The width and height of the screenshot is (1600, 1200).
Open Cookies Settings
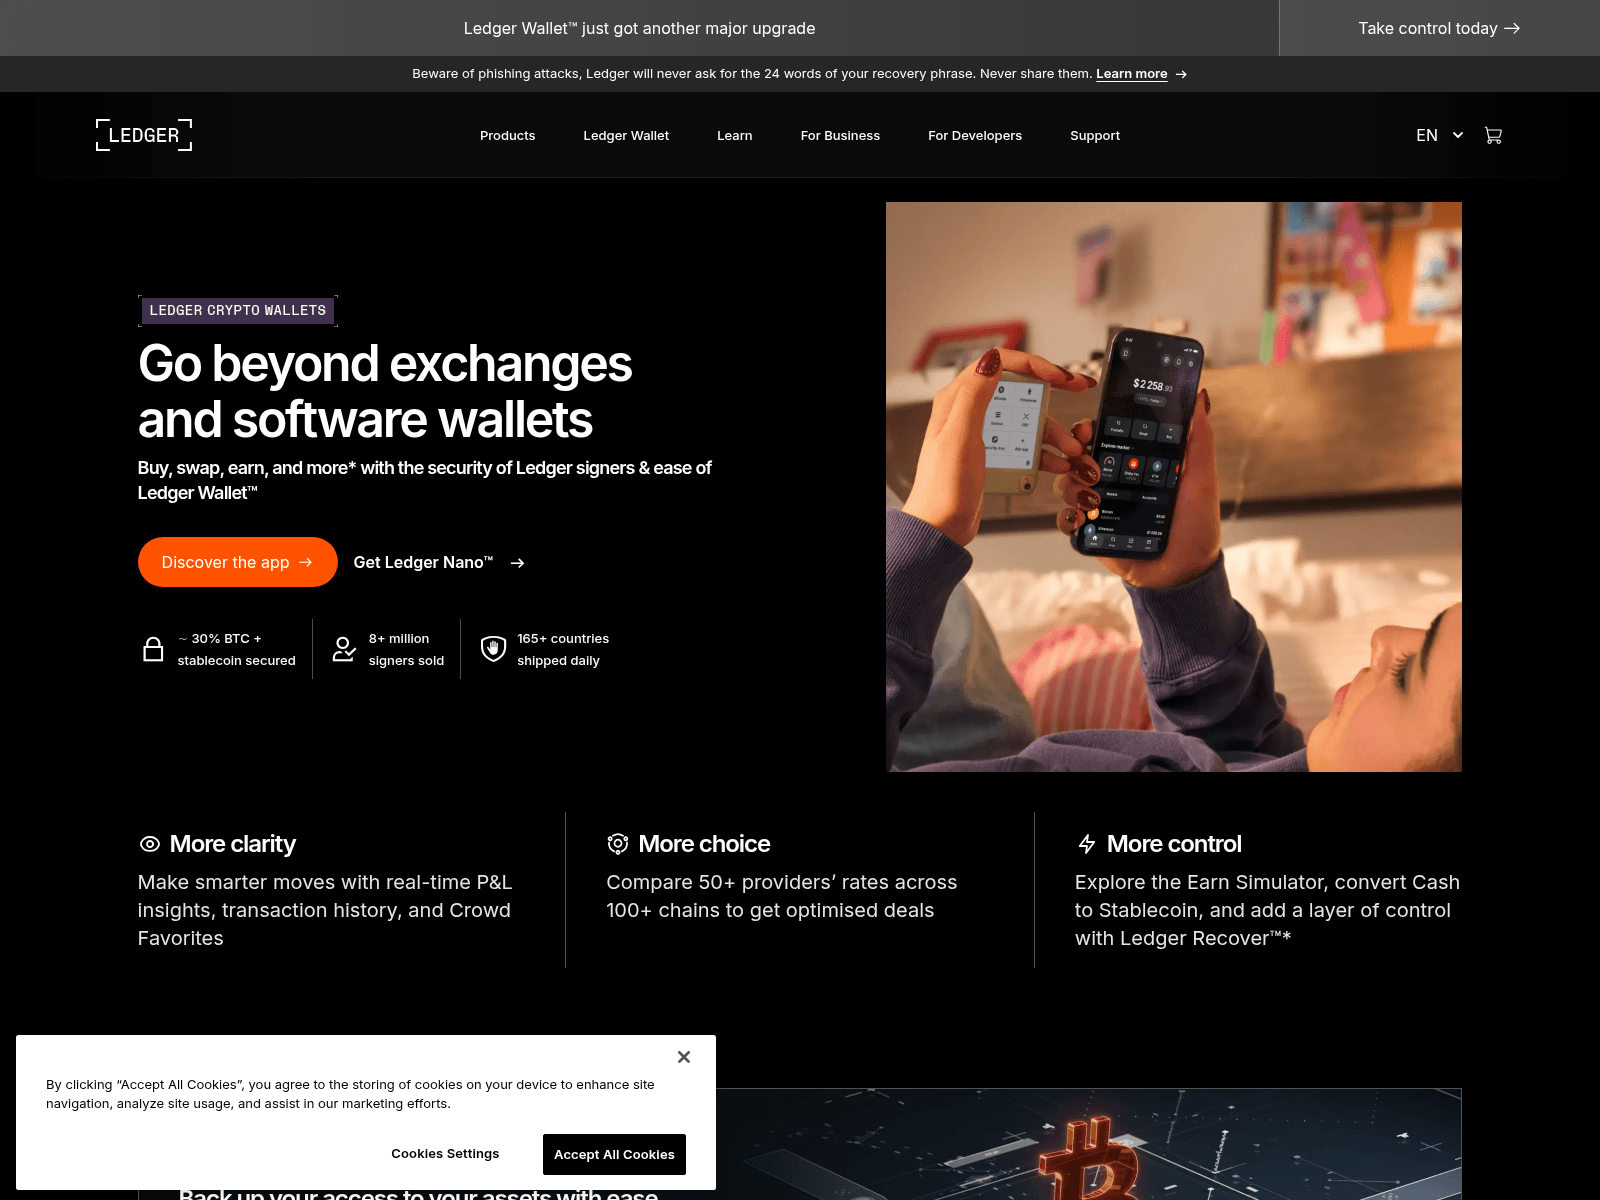(445, 1154)
